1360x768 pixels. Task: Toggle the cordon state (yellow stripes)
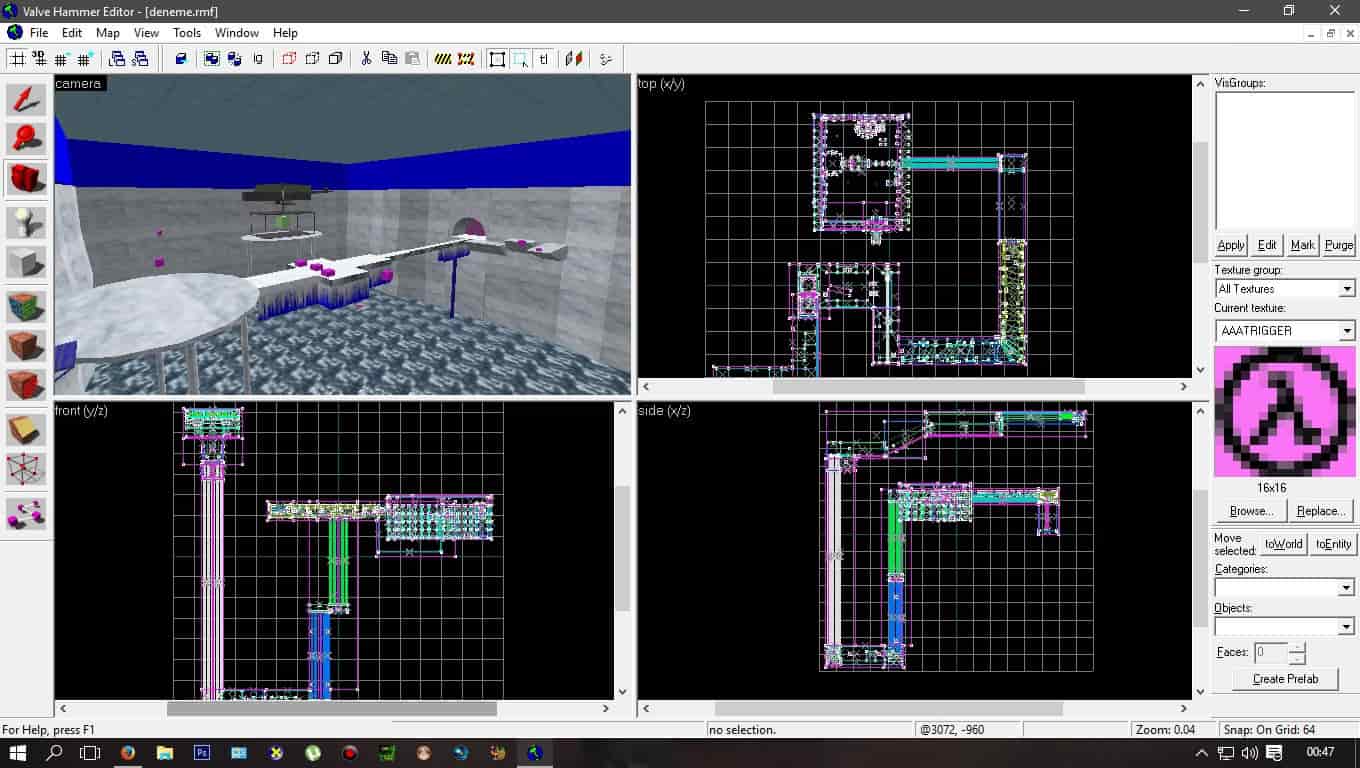(x=443, y=59)
